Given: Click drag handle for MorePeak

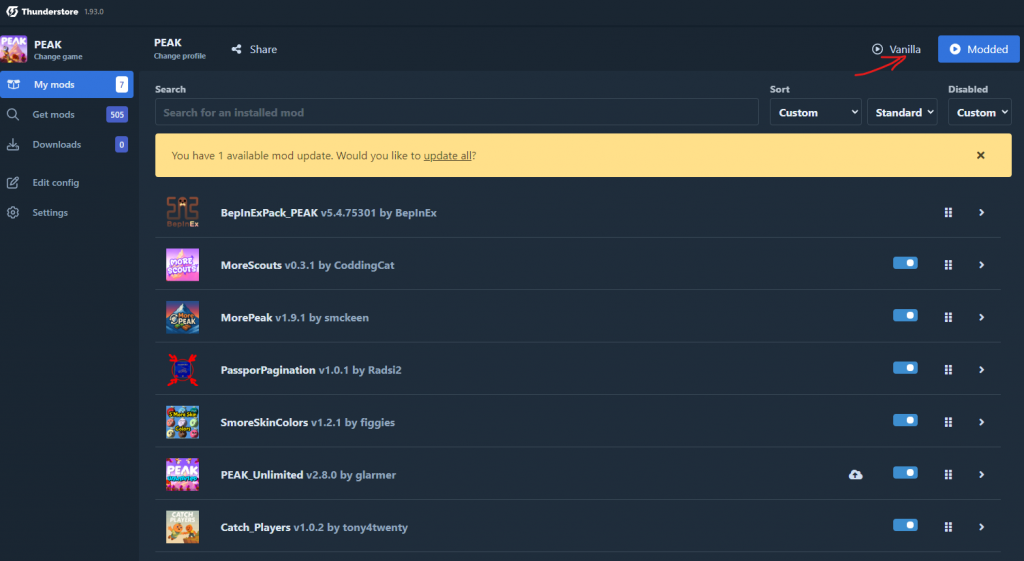Looking at the screenshot, I should [948, 317].
